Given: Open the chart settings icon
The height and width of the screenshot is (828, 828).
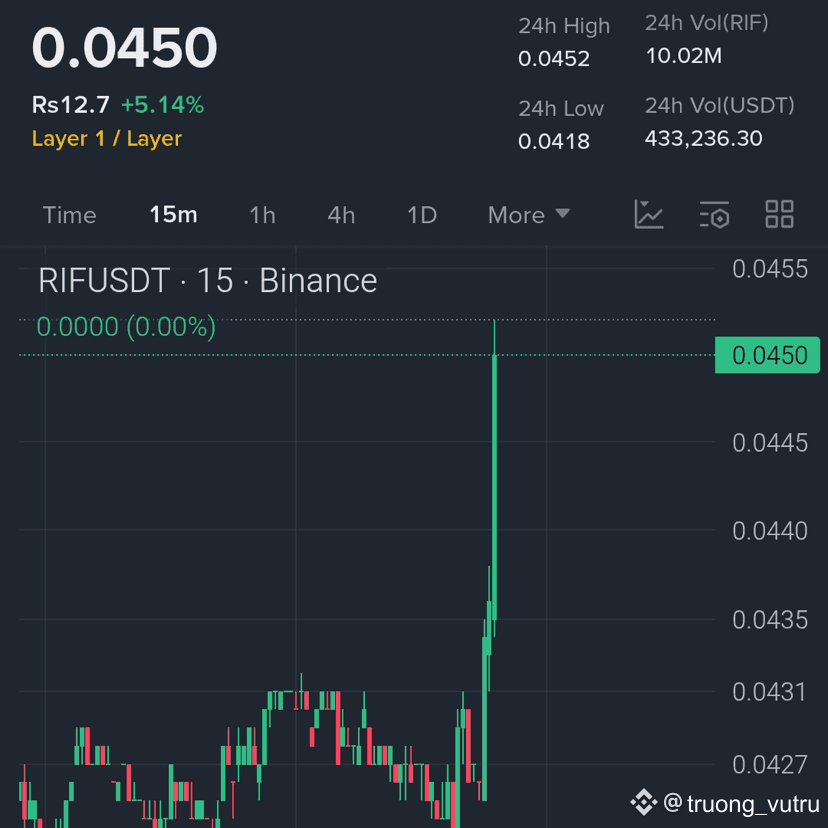Looking at the screenshot, I should [x=714, y=215].
